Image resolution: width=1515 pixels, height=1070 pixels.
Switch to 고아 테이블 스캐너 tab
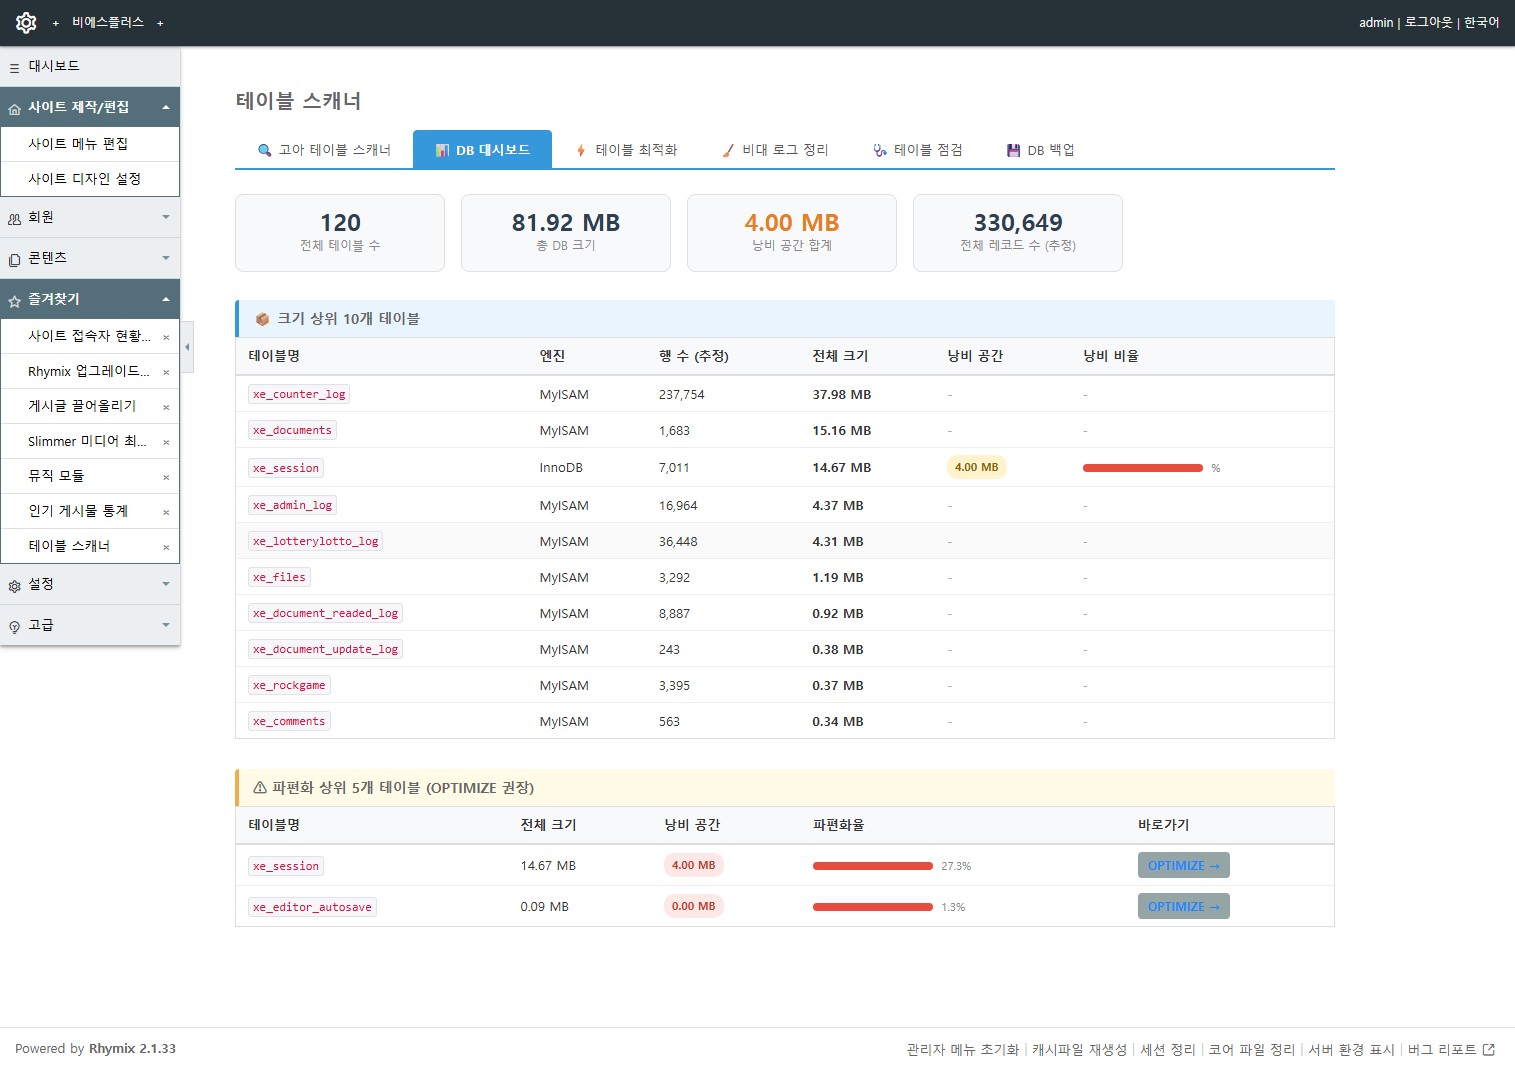(324, 150)
